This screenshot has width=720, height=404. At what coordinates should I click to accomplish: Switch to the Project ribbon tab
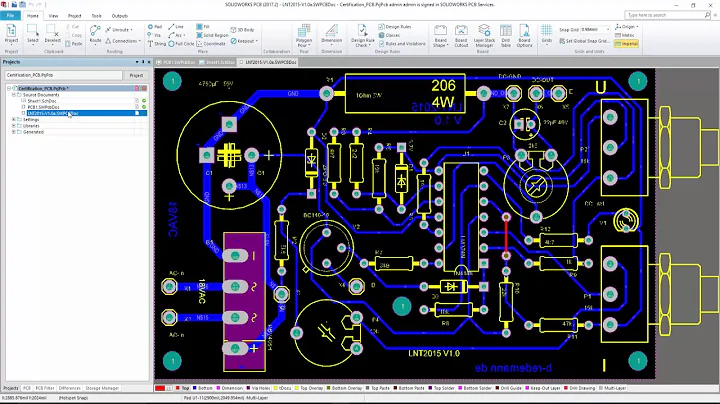(74, 16)
